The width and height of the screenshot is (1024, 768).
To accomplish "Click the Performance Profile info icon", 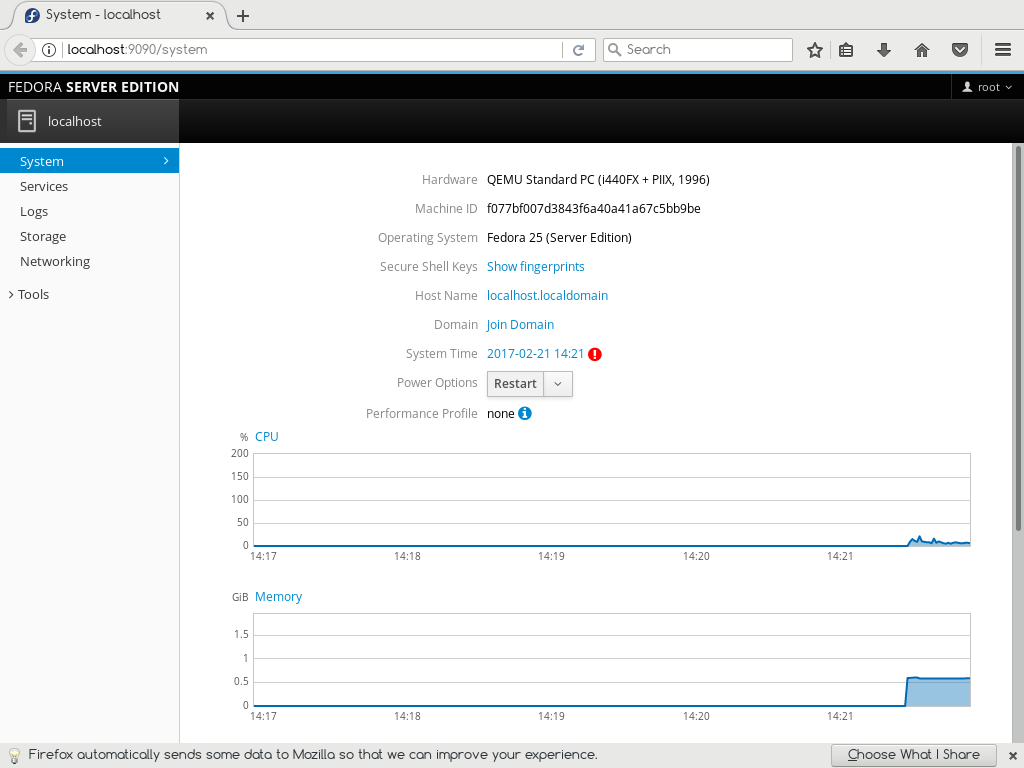I will pyautogui.click(x=524, y=413).
